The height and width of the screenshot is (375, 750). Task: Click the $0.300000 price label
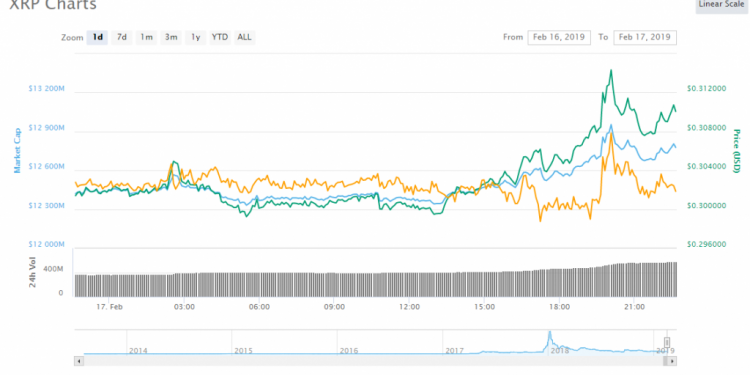coord(706,206)
